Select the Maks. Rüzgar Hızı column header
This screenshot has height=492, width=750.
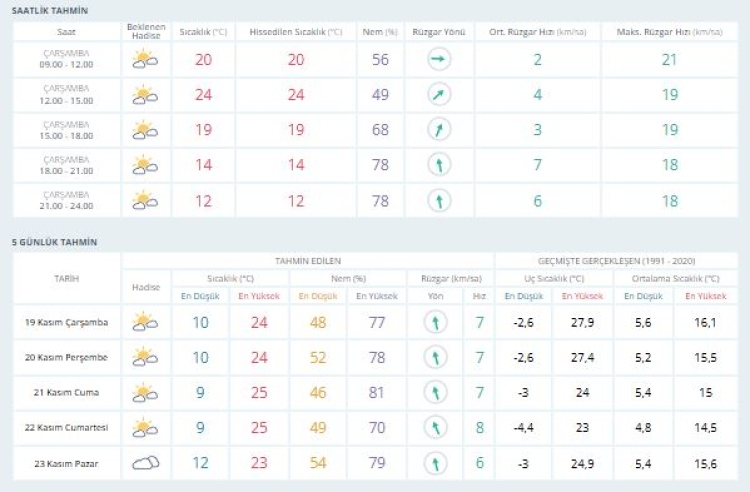[x=668, y=32]
